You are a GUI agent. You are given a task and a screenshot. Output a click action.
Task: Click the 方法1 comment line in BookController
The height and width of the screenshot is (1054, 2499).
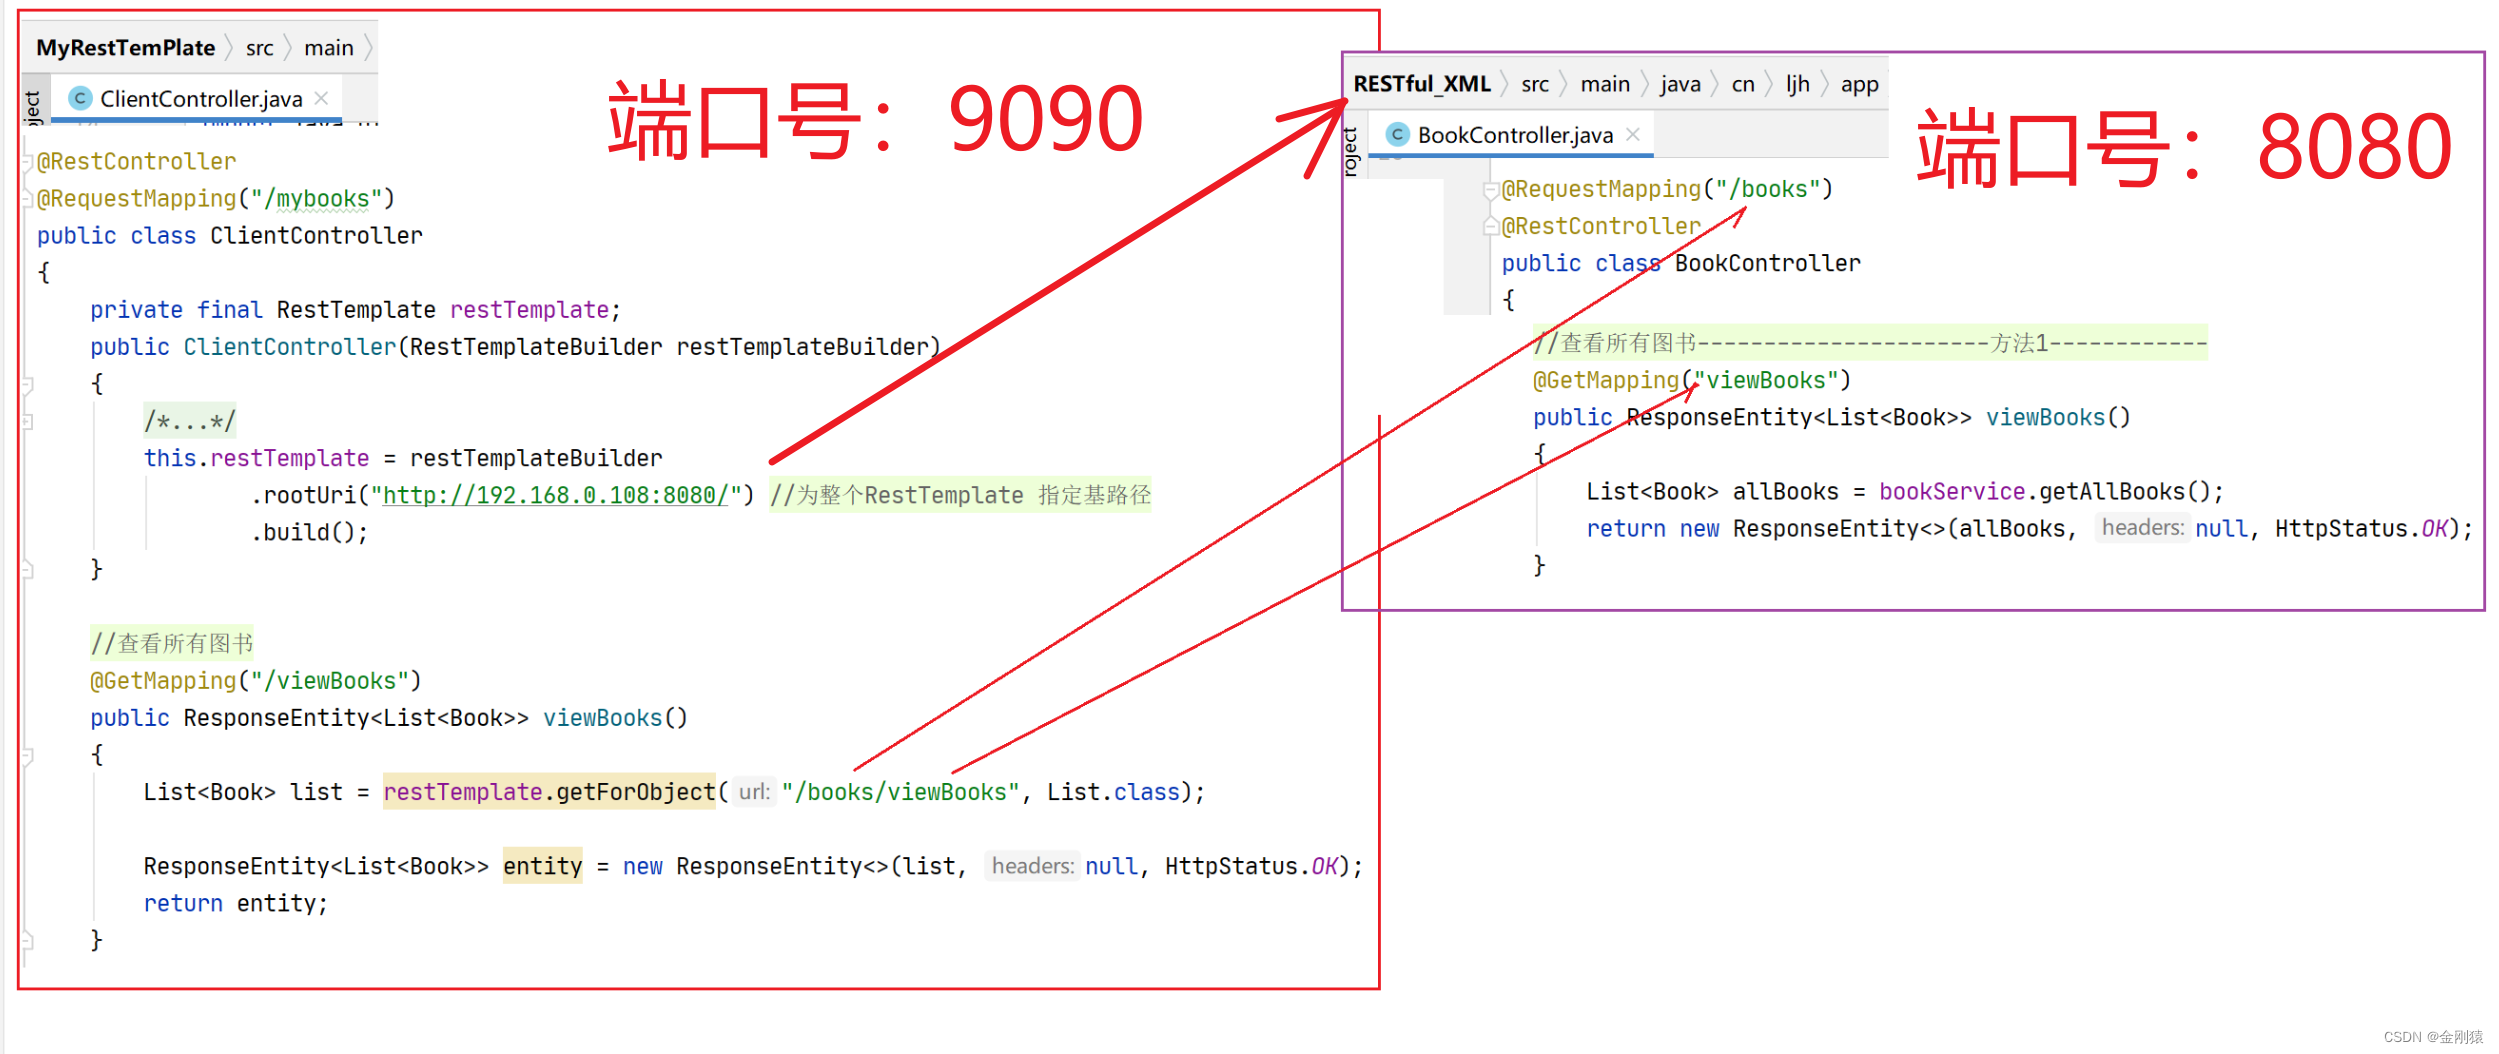1870,343
